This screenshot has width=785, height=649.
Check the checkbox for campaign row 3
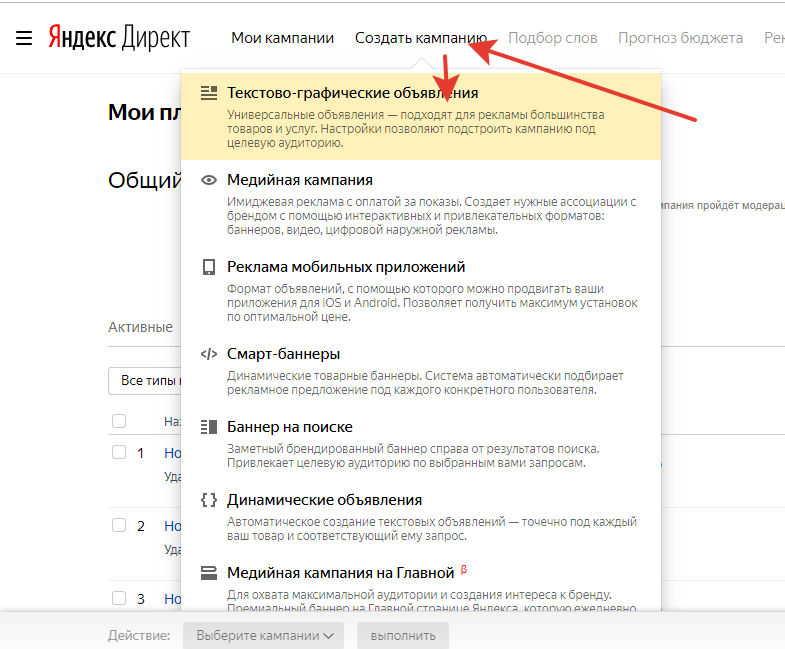click(x=119, y=598)
